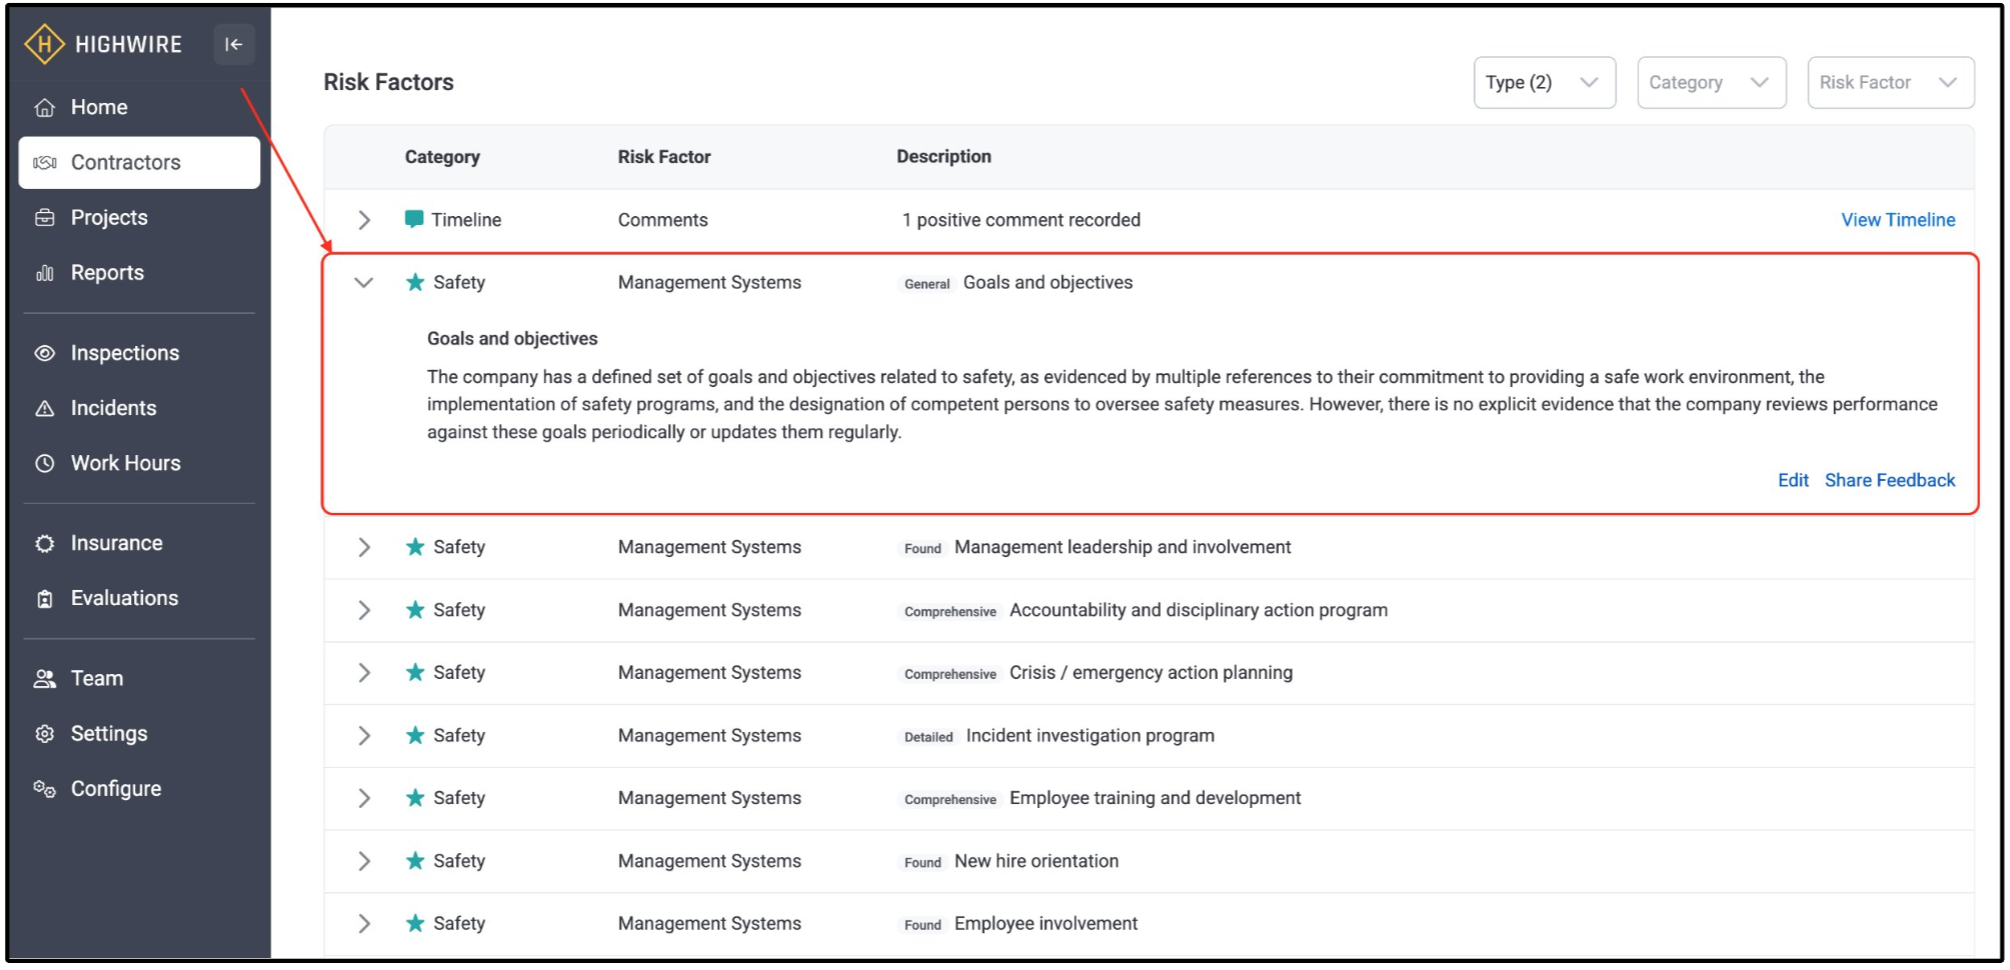Image resolution: width=2010 pixels, height=970 pixels.
Task: Click the star icon in Employee involvement row
Action: (x=415, y=923)
